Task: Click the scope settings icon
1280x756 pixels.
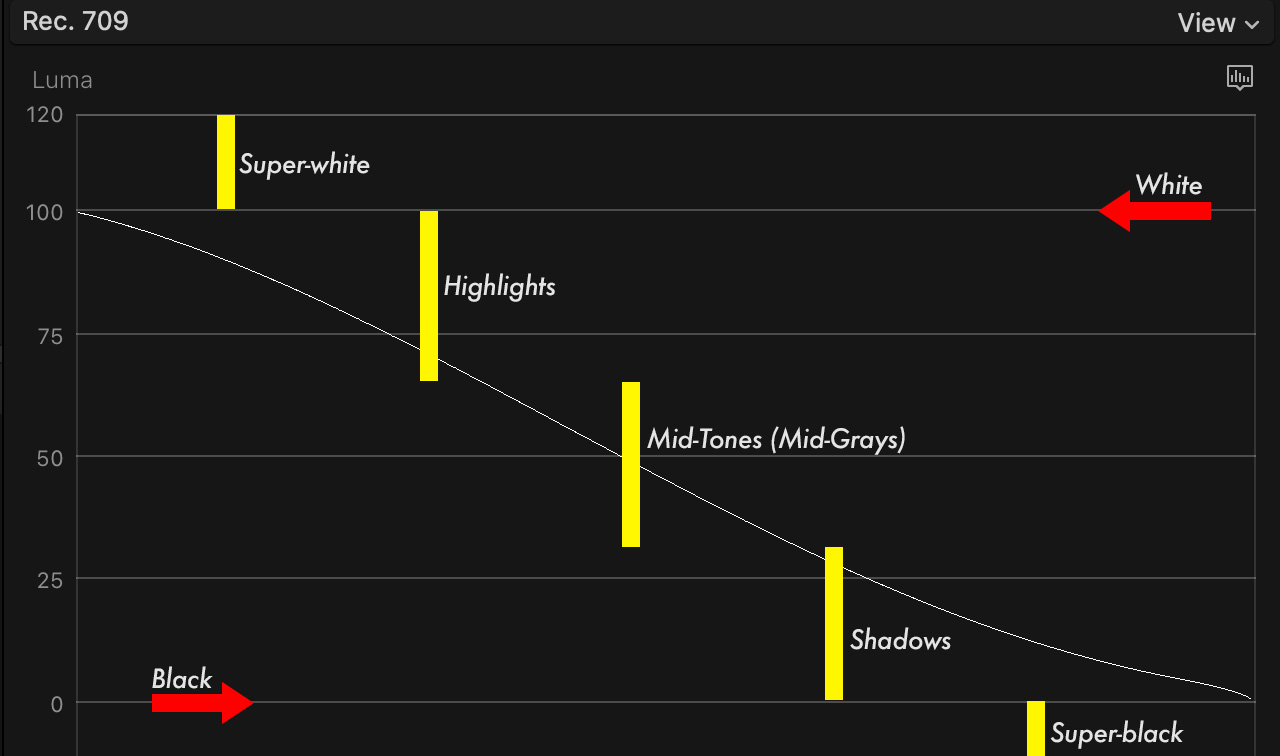Action: 1239,78
